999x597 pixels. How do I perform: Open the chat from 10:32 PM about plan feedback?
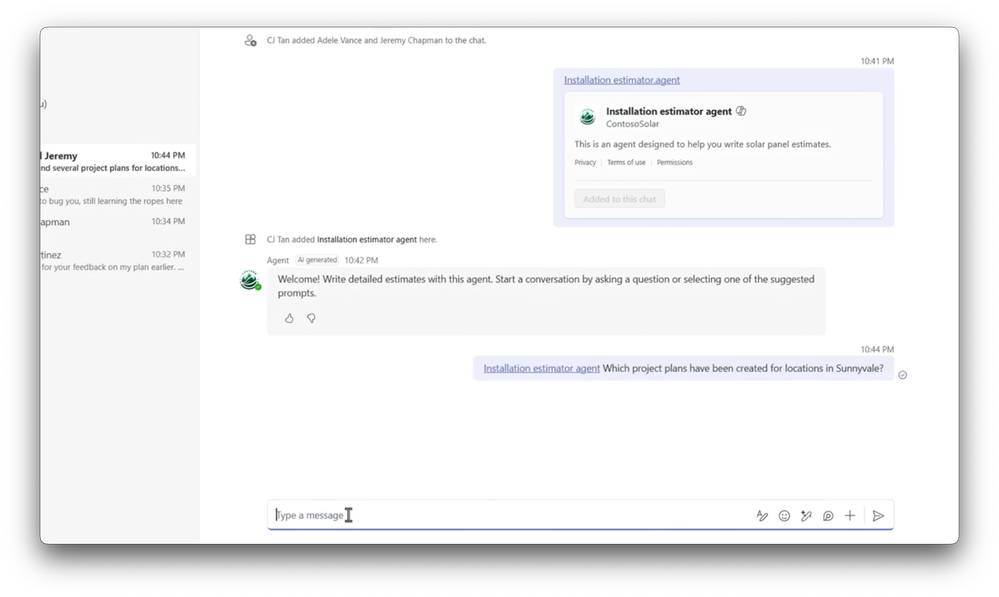coord(118,260)
